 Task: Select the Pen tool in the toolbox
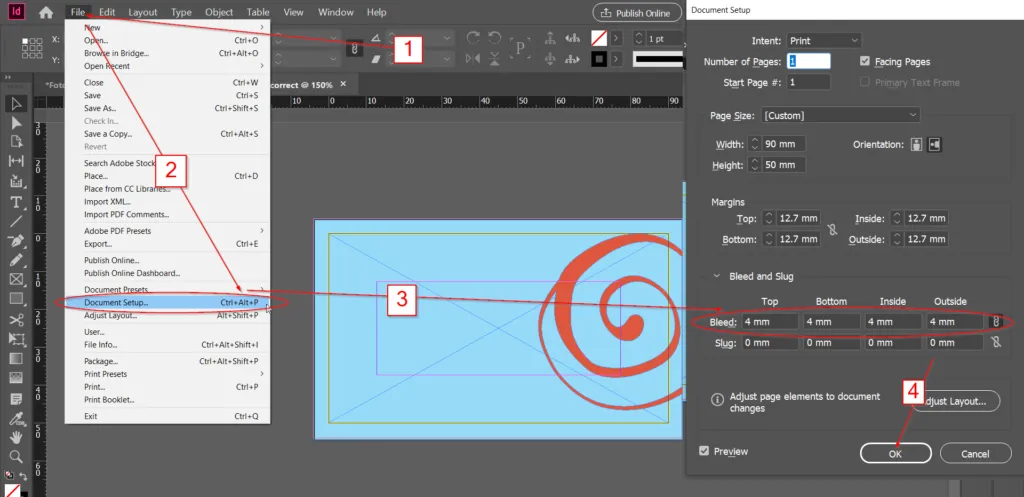coord(16,241)
